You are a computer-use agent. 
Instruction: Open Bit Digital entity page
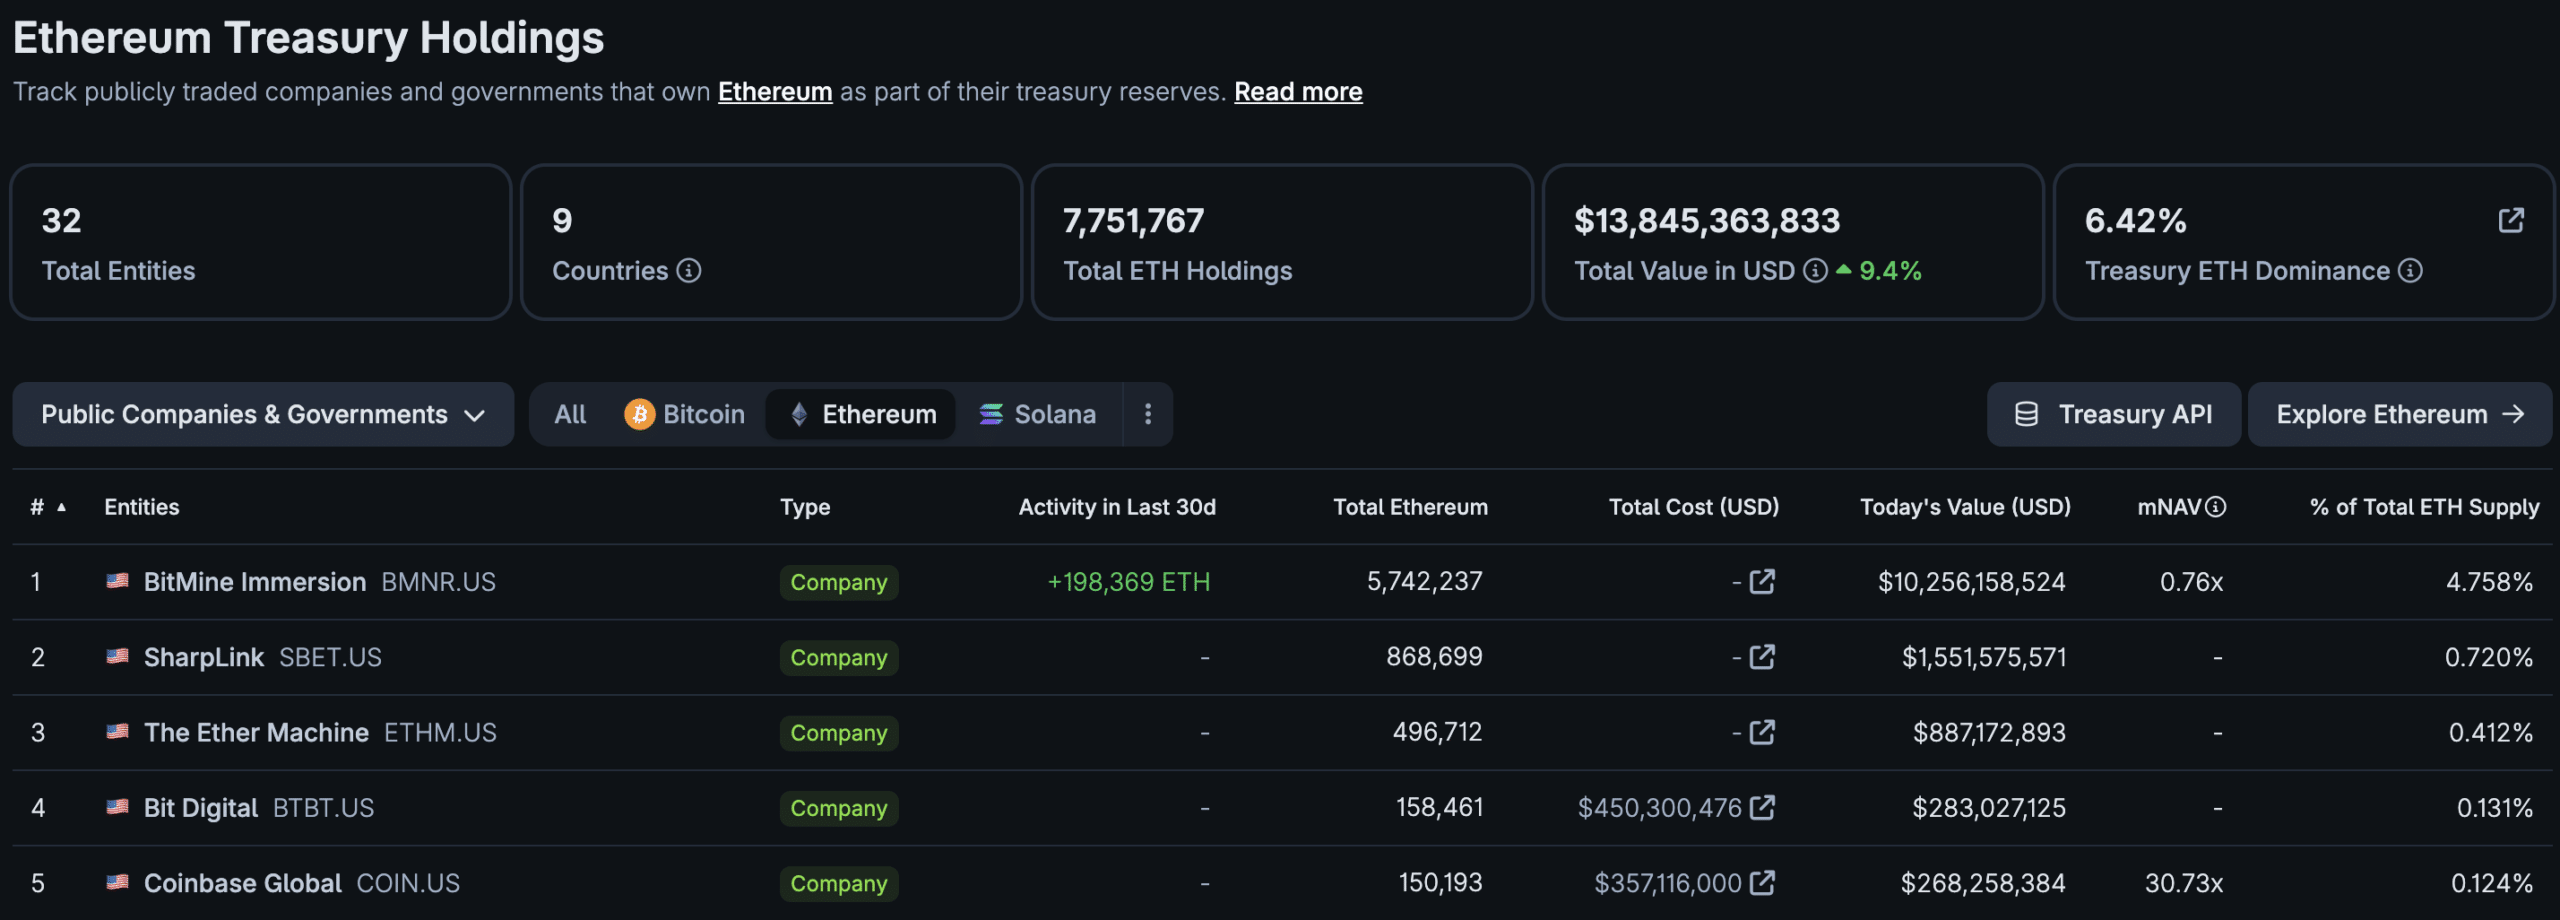[x=201, y=808]
